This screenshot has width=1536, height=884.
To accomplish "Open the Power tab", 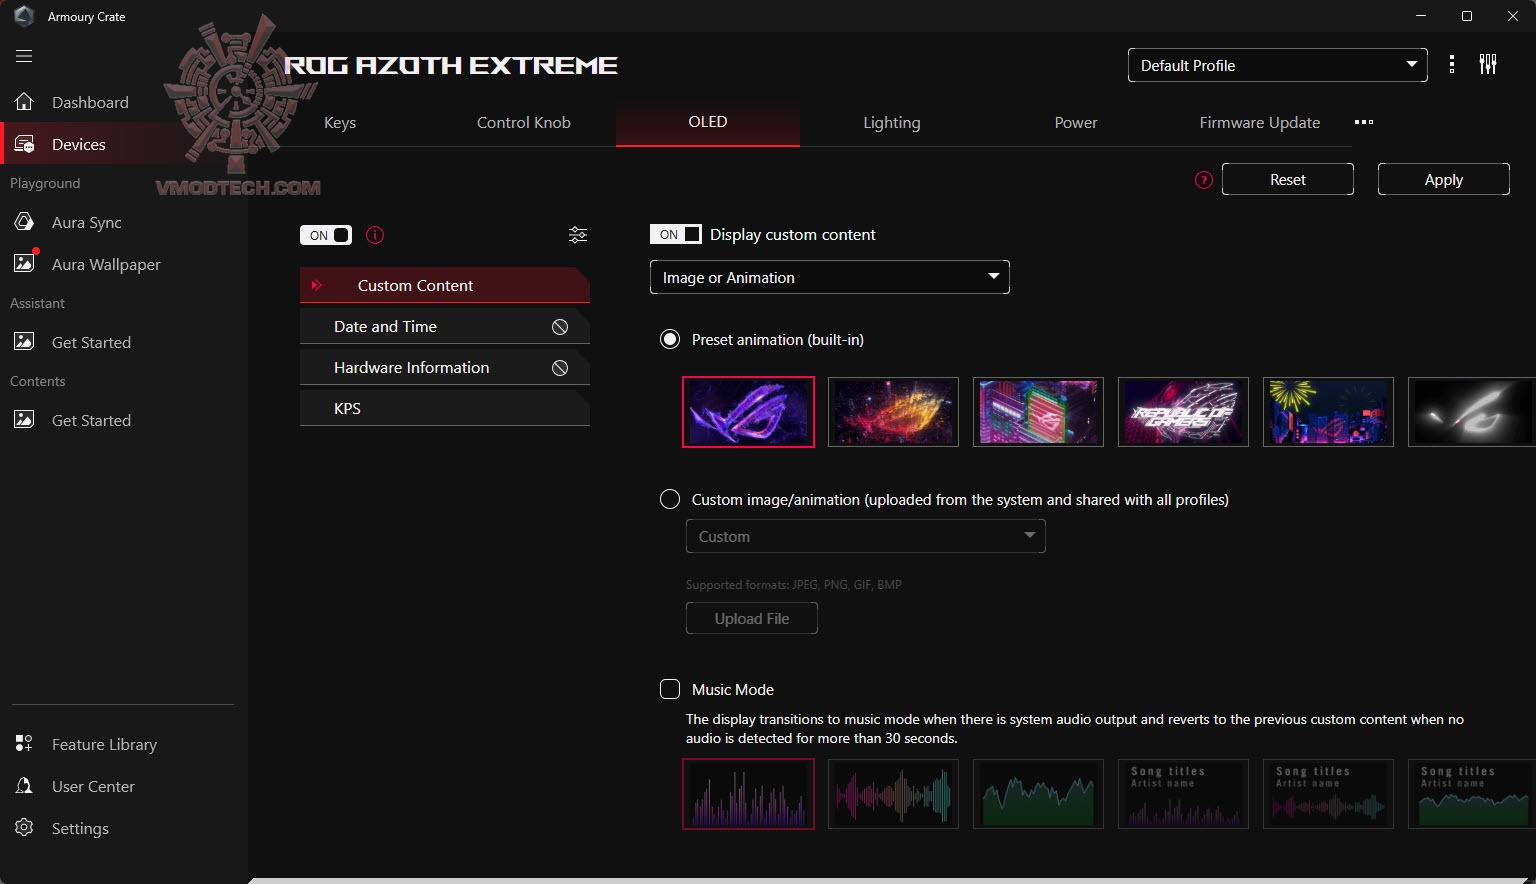I will point(1076,122).
